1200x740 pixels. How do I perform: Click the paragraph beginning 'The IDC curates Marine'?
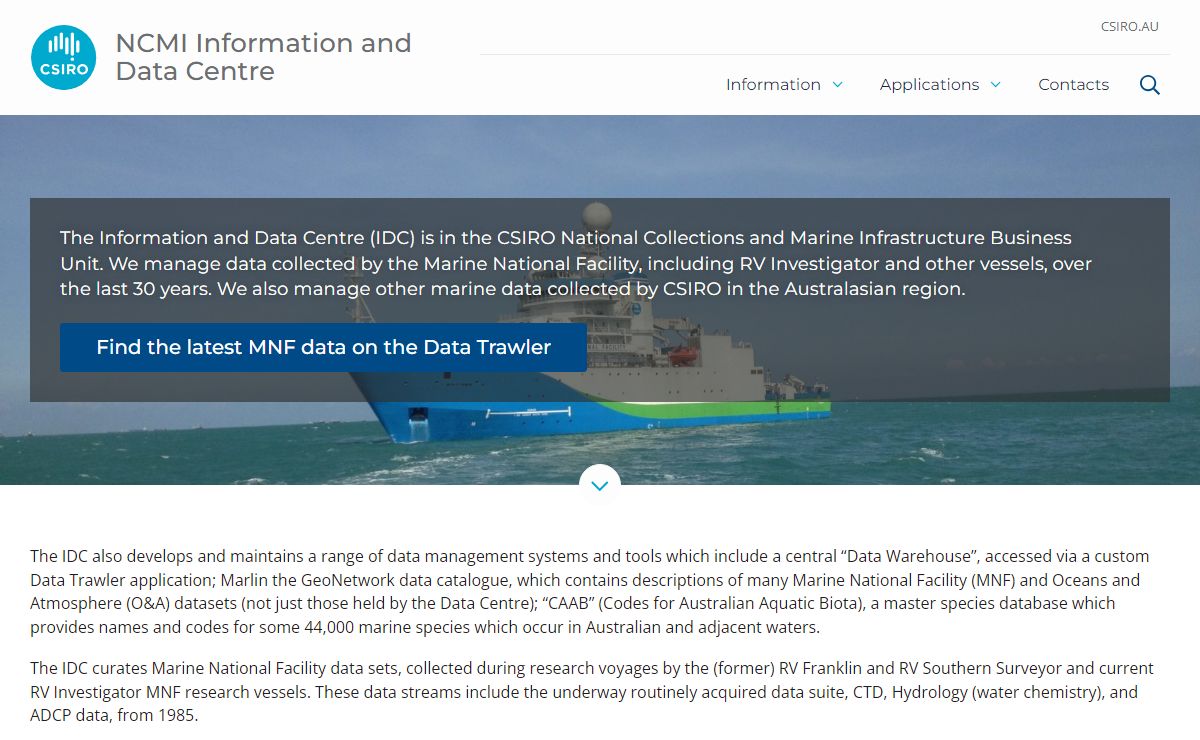[592, 692]
